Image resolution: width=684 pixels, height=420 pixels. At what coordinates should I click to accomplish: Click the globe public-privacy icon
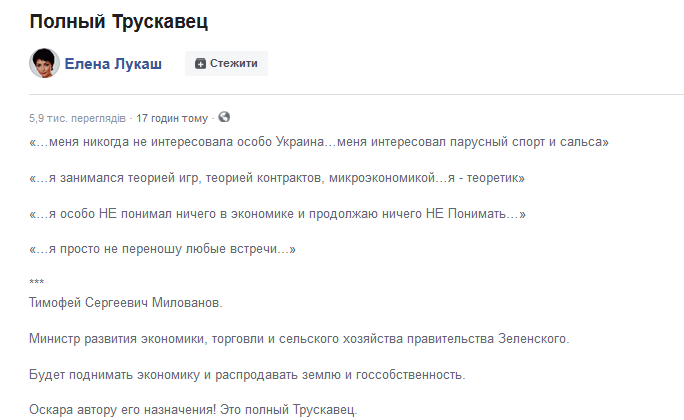point(224,117)
